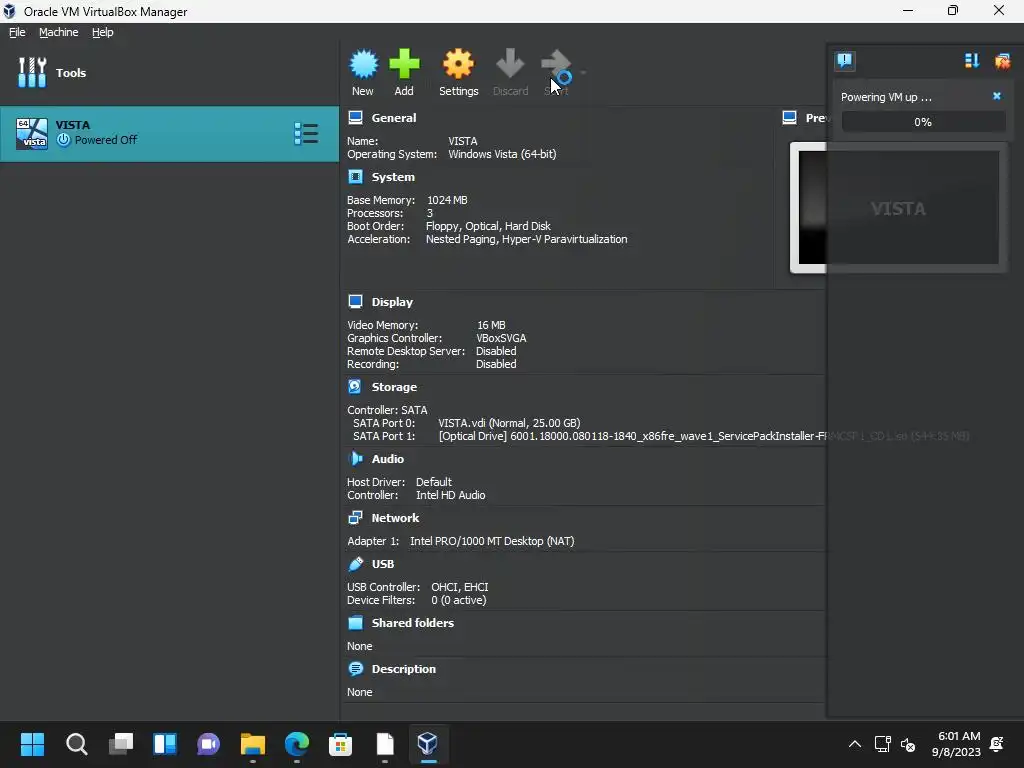Click the Base Memory value 1024 MB
This screenshot has width=1024, height=768.
447,200
